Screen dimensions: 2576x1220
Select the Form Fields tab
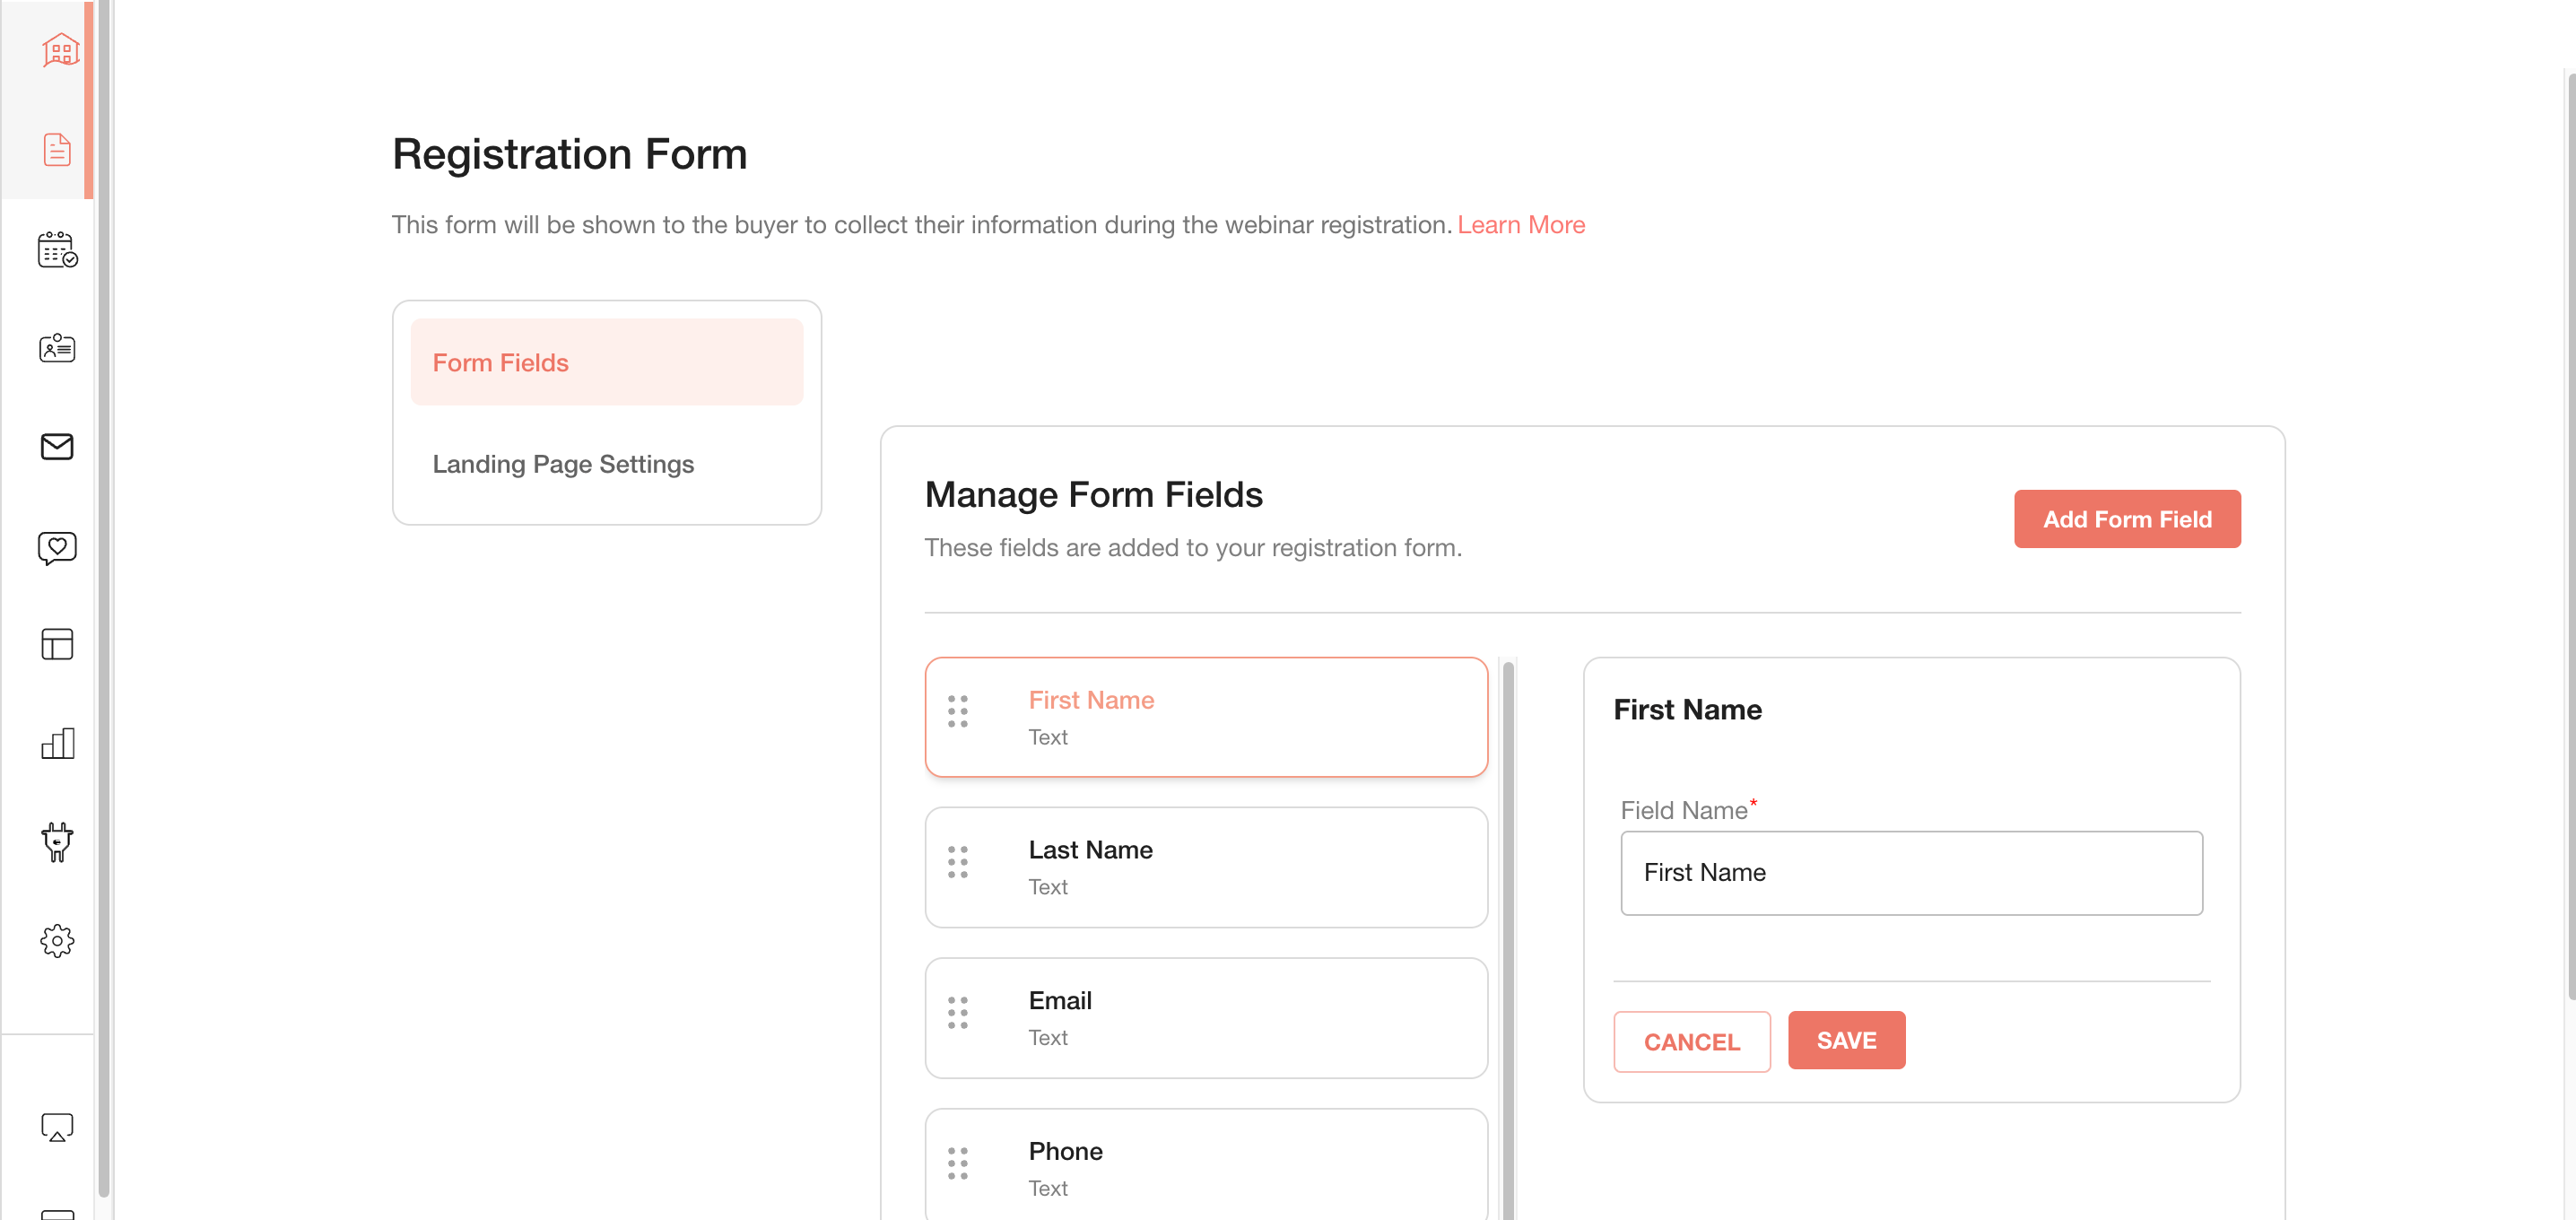pyautogui.click(x=606, y=362)
